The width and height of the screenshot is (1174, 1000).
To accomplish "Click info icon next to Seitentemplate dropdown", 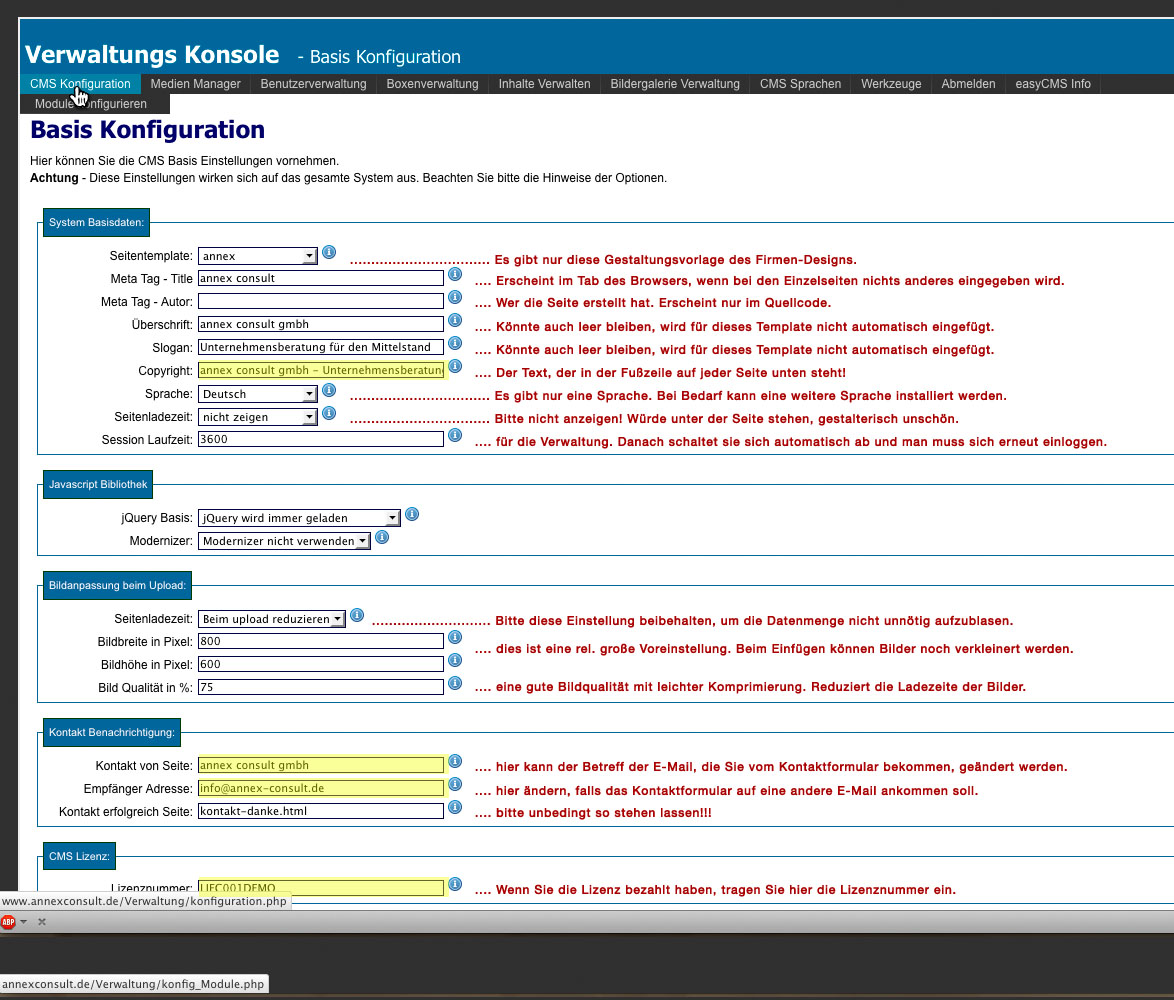I will (329, 253).
